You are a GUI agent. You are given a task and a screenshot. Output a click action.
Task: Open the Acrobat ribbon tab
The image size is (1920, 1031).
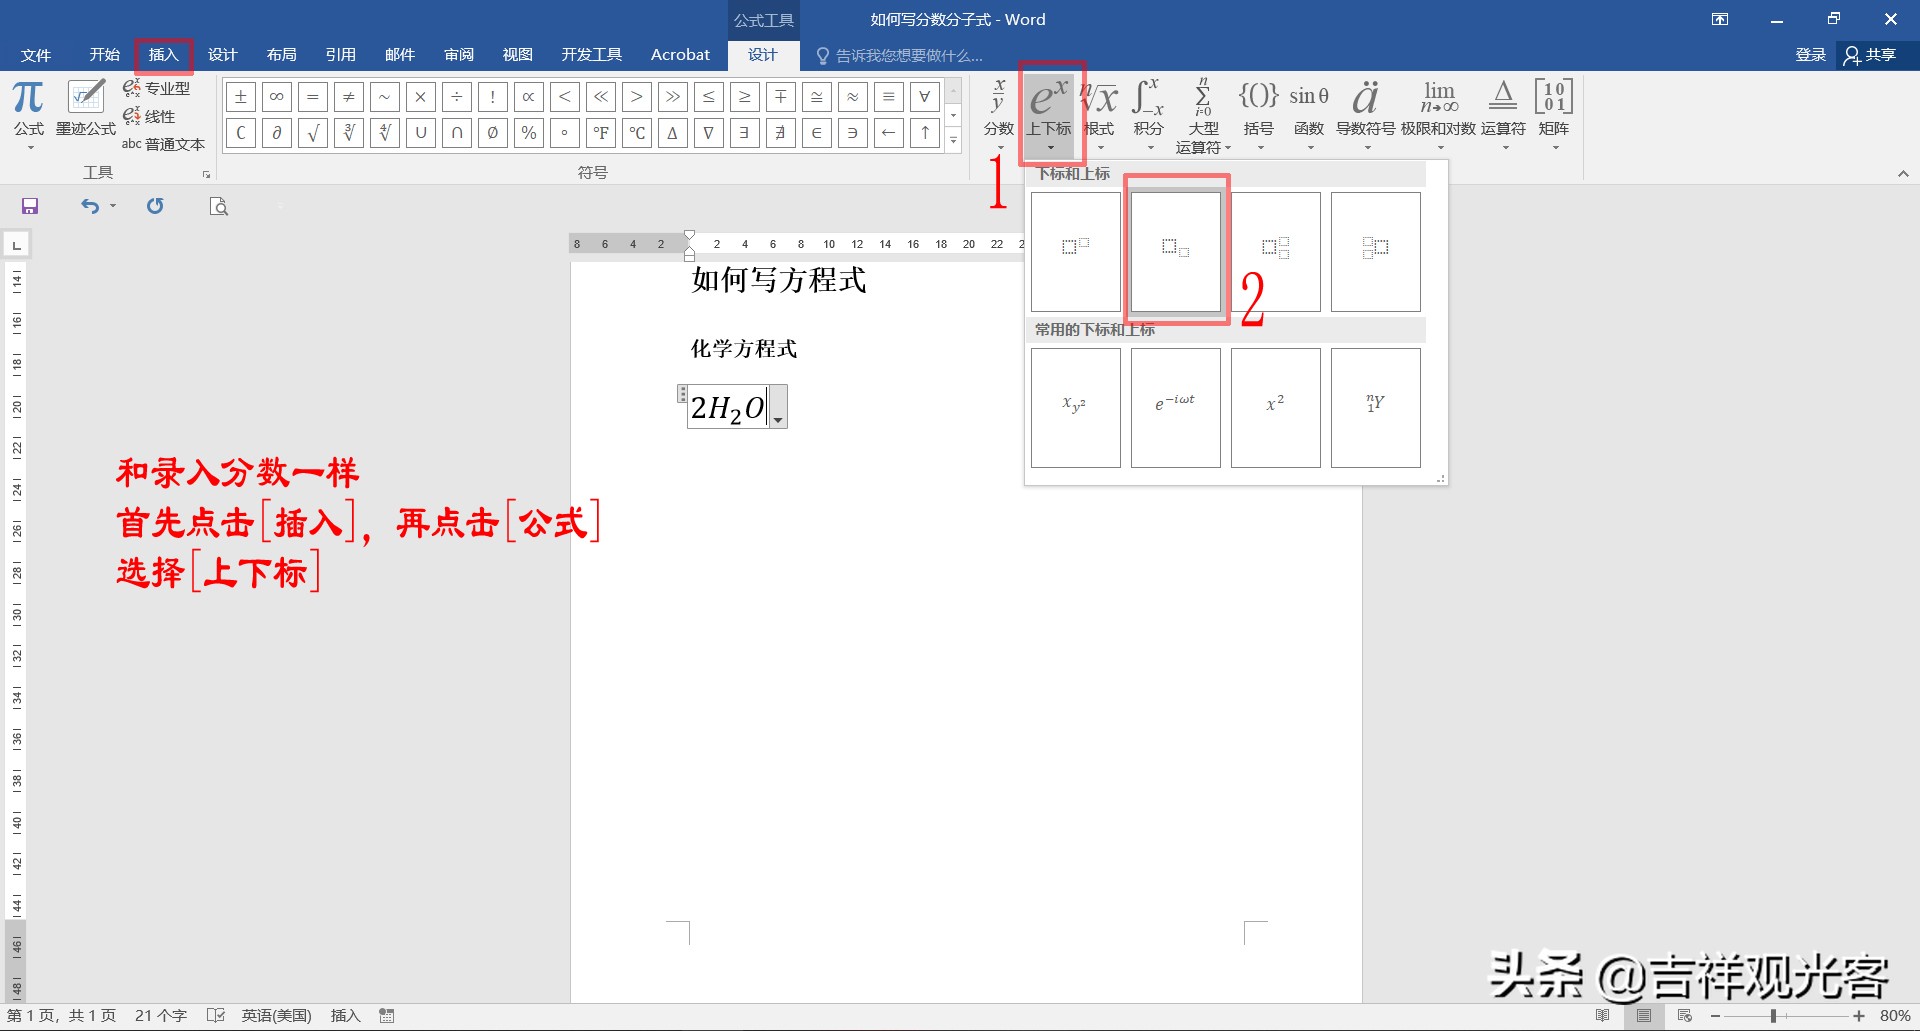pyautogui.click(x=680, y=55)
